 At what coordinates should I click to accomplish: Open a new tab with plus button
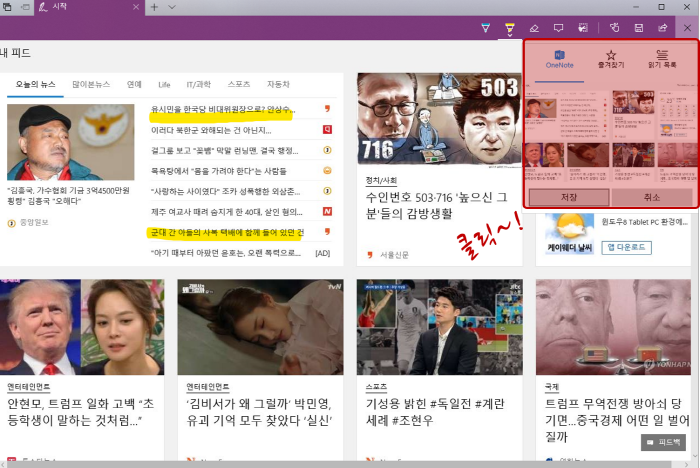pos(154,7)
